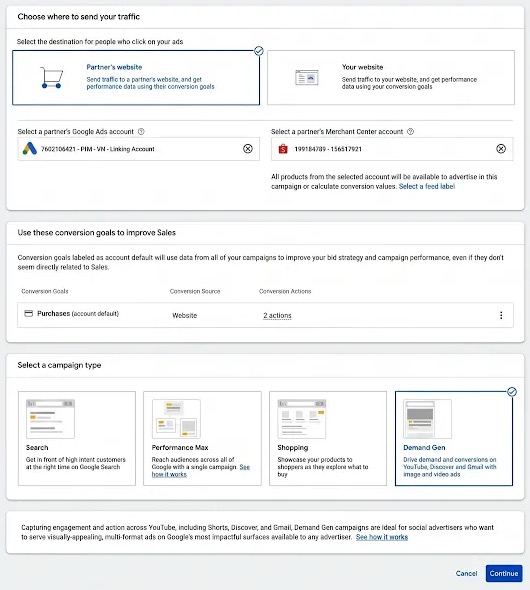Select Demand Gen campaign type
530x590 pixels.
tap(454, 438)
